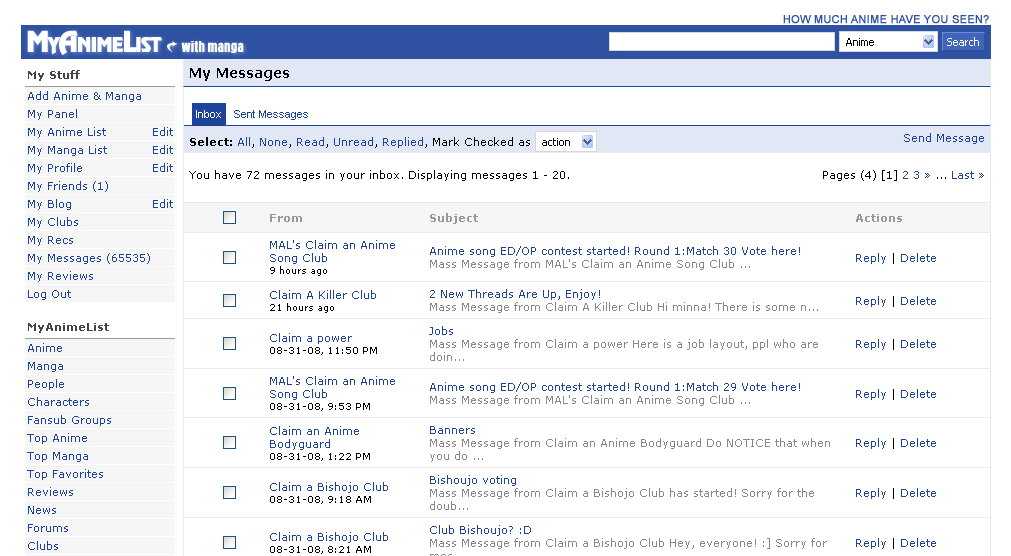Open the Send Message link
This screenshot has height=556, width=1011.
(943, 138)
